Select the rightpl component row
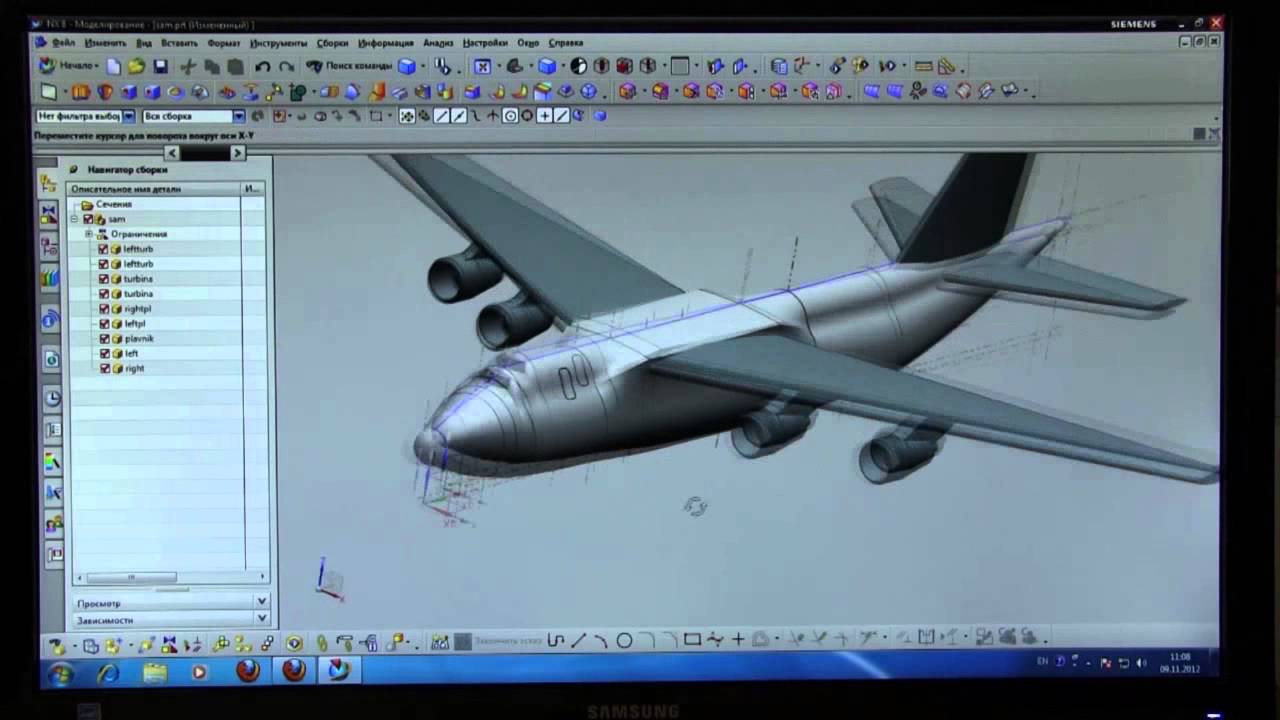 tap(137, 309)
